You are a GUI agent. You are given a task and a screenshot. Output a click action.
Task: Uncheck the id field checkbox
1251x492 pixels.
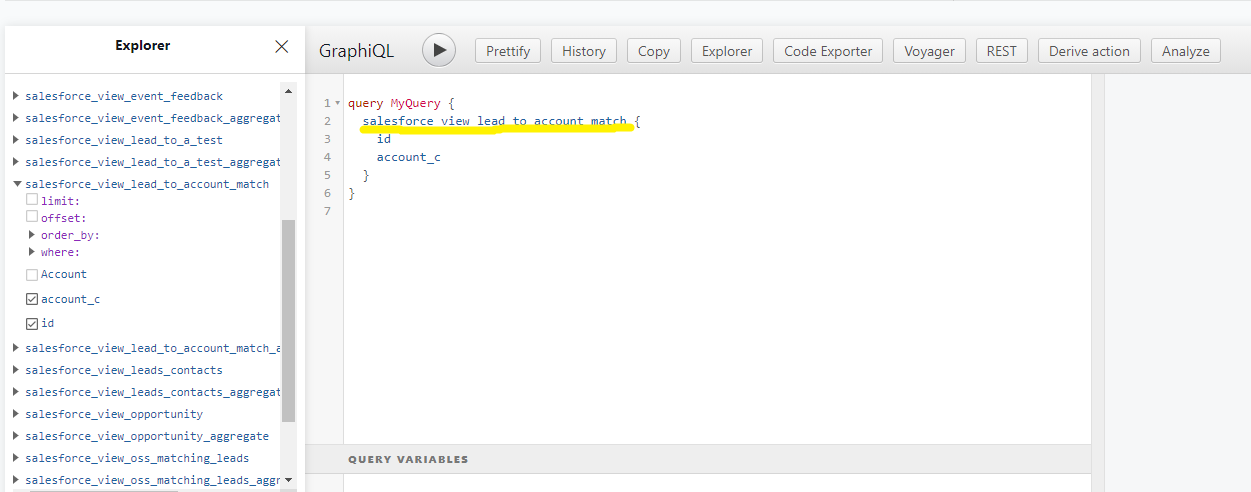point(32,323)
